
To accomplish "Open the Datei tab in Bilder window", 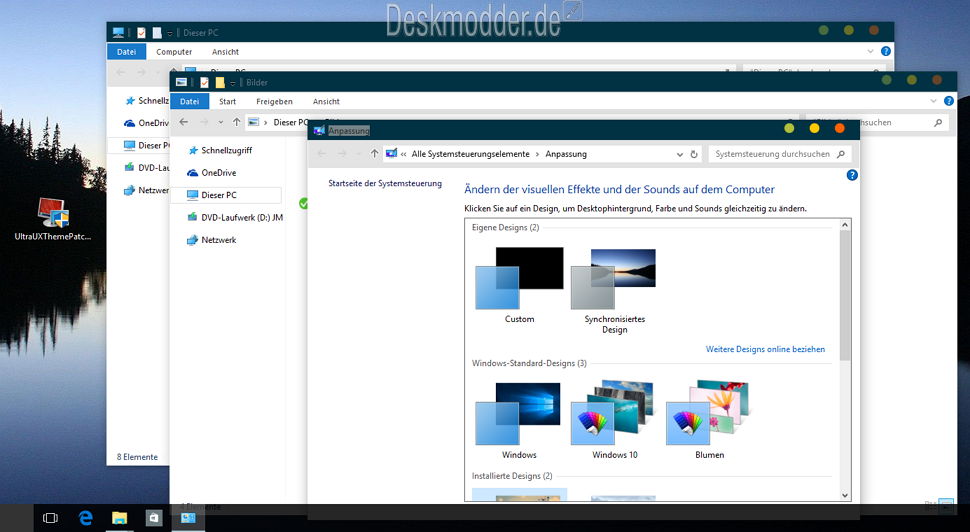I will click(x=189, y=101).
